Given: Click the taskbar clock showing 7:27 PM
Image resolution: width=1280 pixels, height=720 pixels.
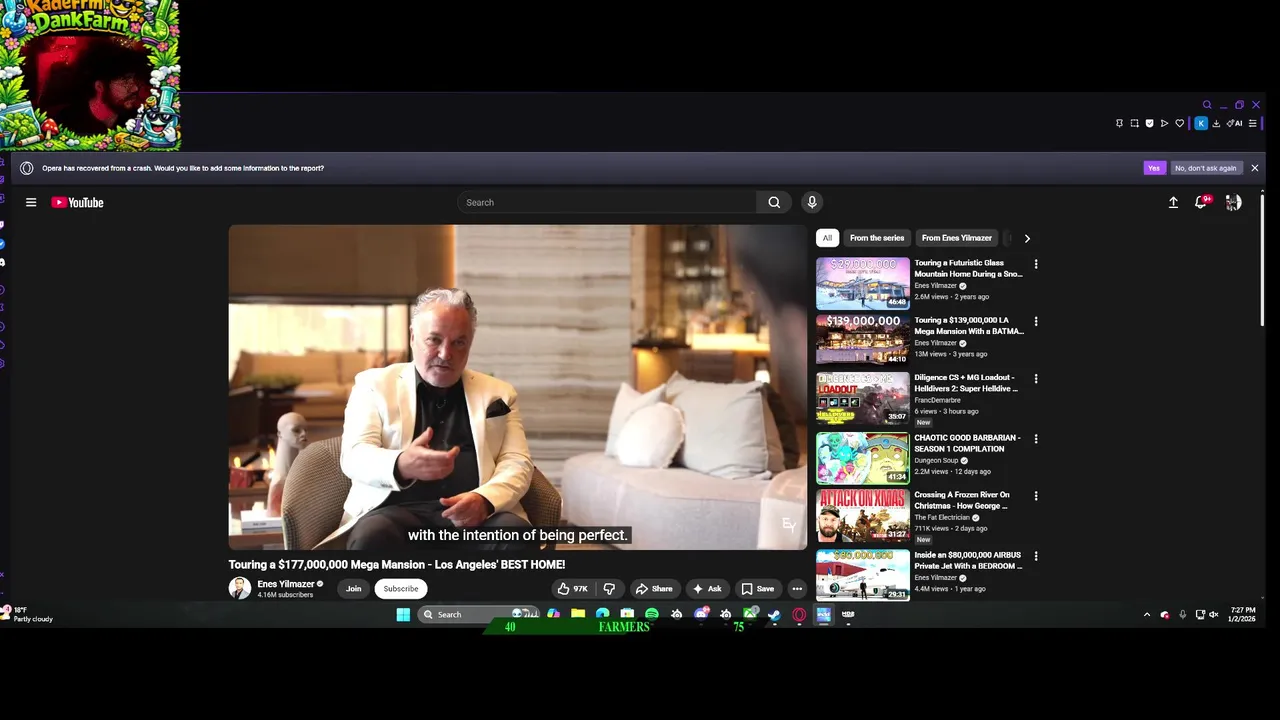Looking at the screenshot, I should [1243, 614].
